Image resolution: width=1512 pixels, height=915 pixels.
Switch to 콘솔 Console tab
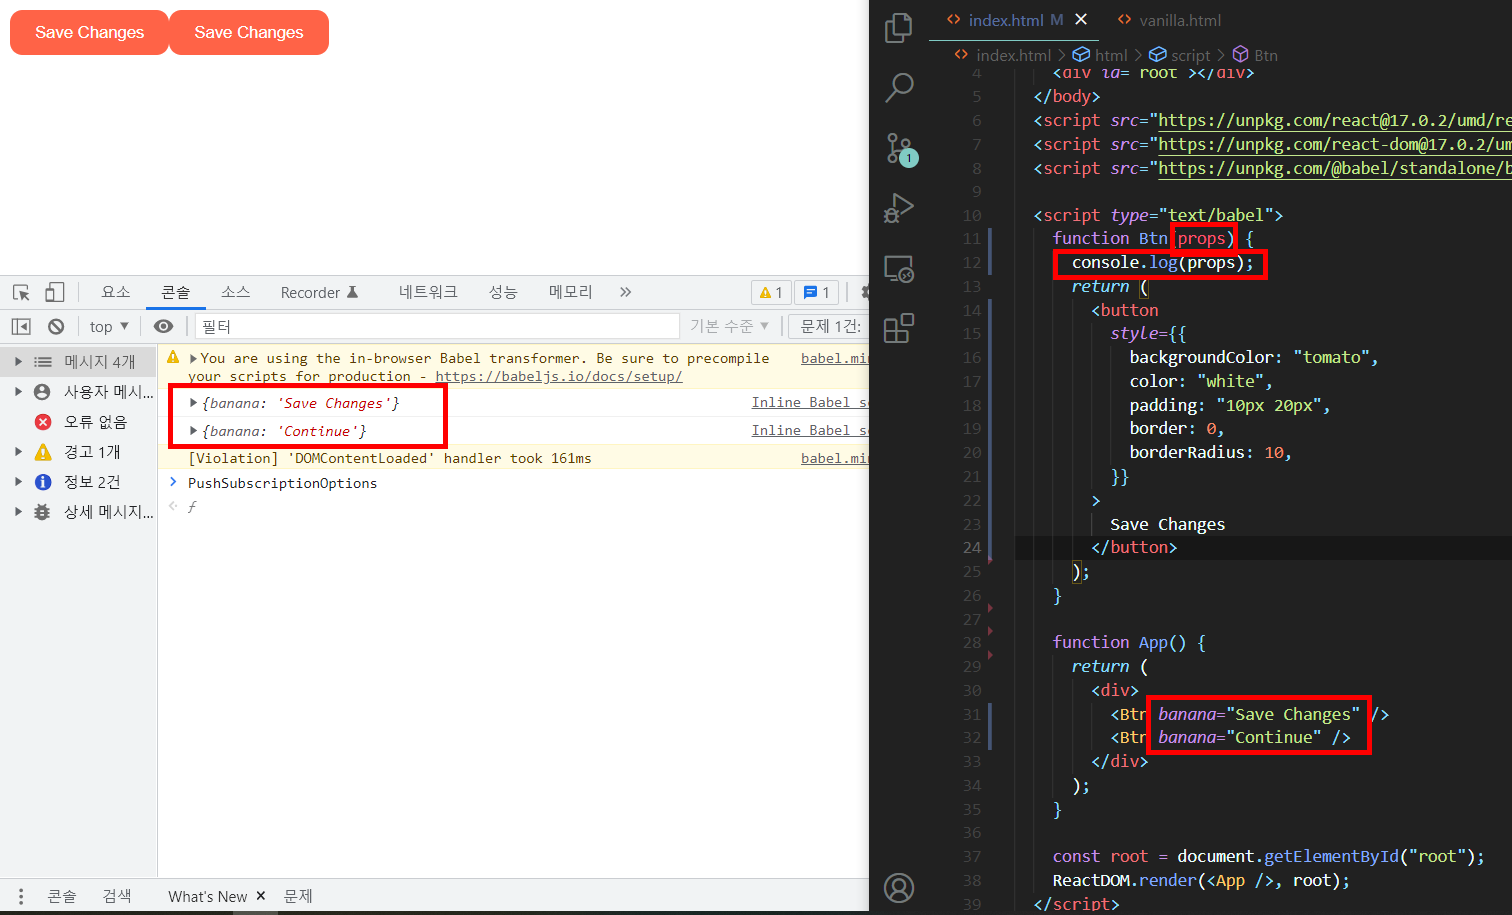tap(176, 292)
